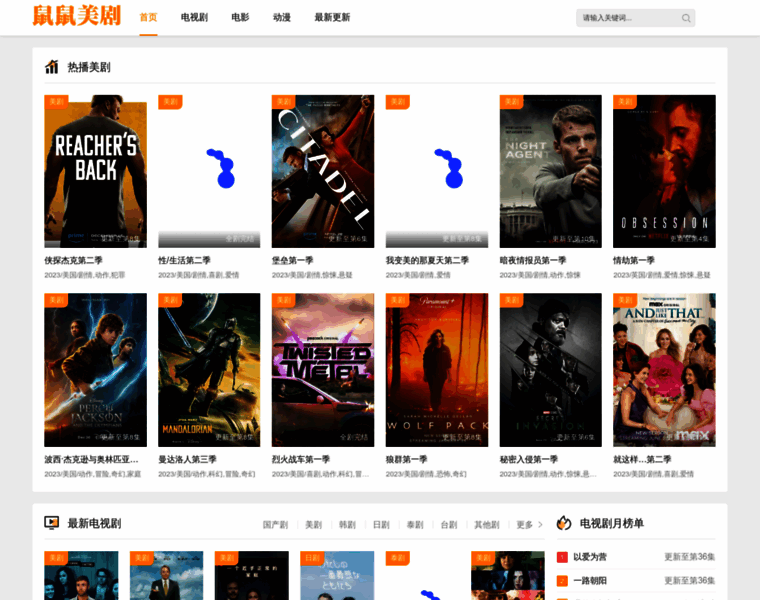Open the title link 烈火战车第一季

point(301,459)
